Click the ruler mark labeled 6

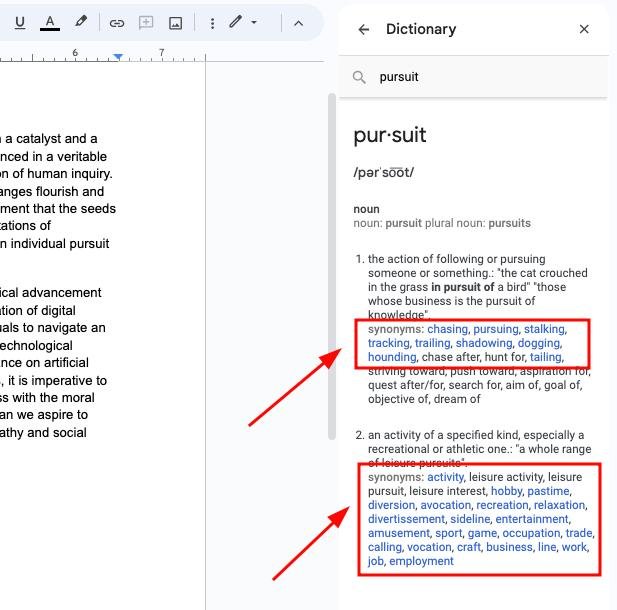(x=75, y=52)
